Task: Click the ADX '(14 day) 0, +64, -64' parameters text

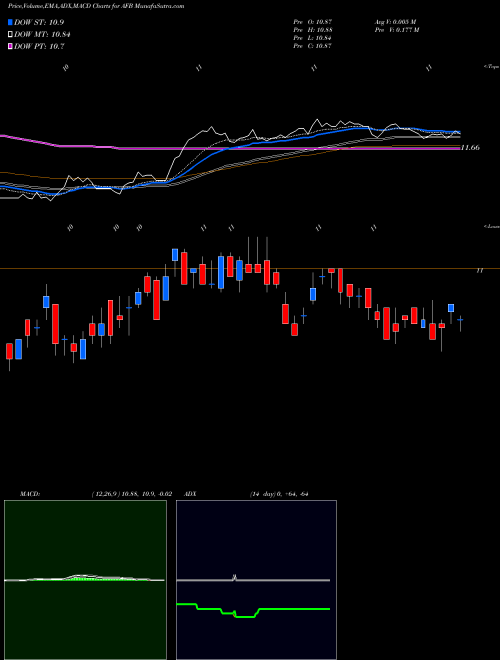Action: (279, 494)
